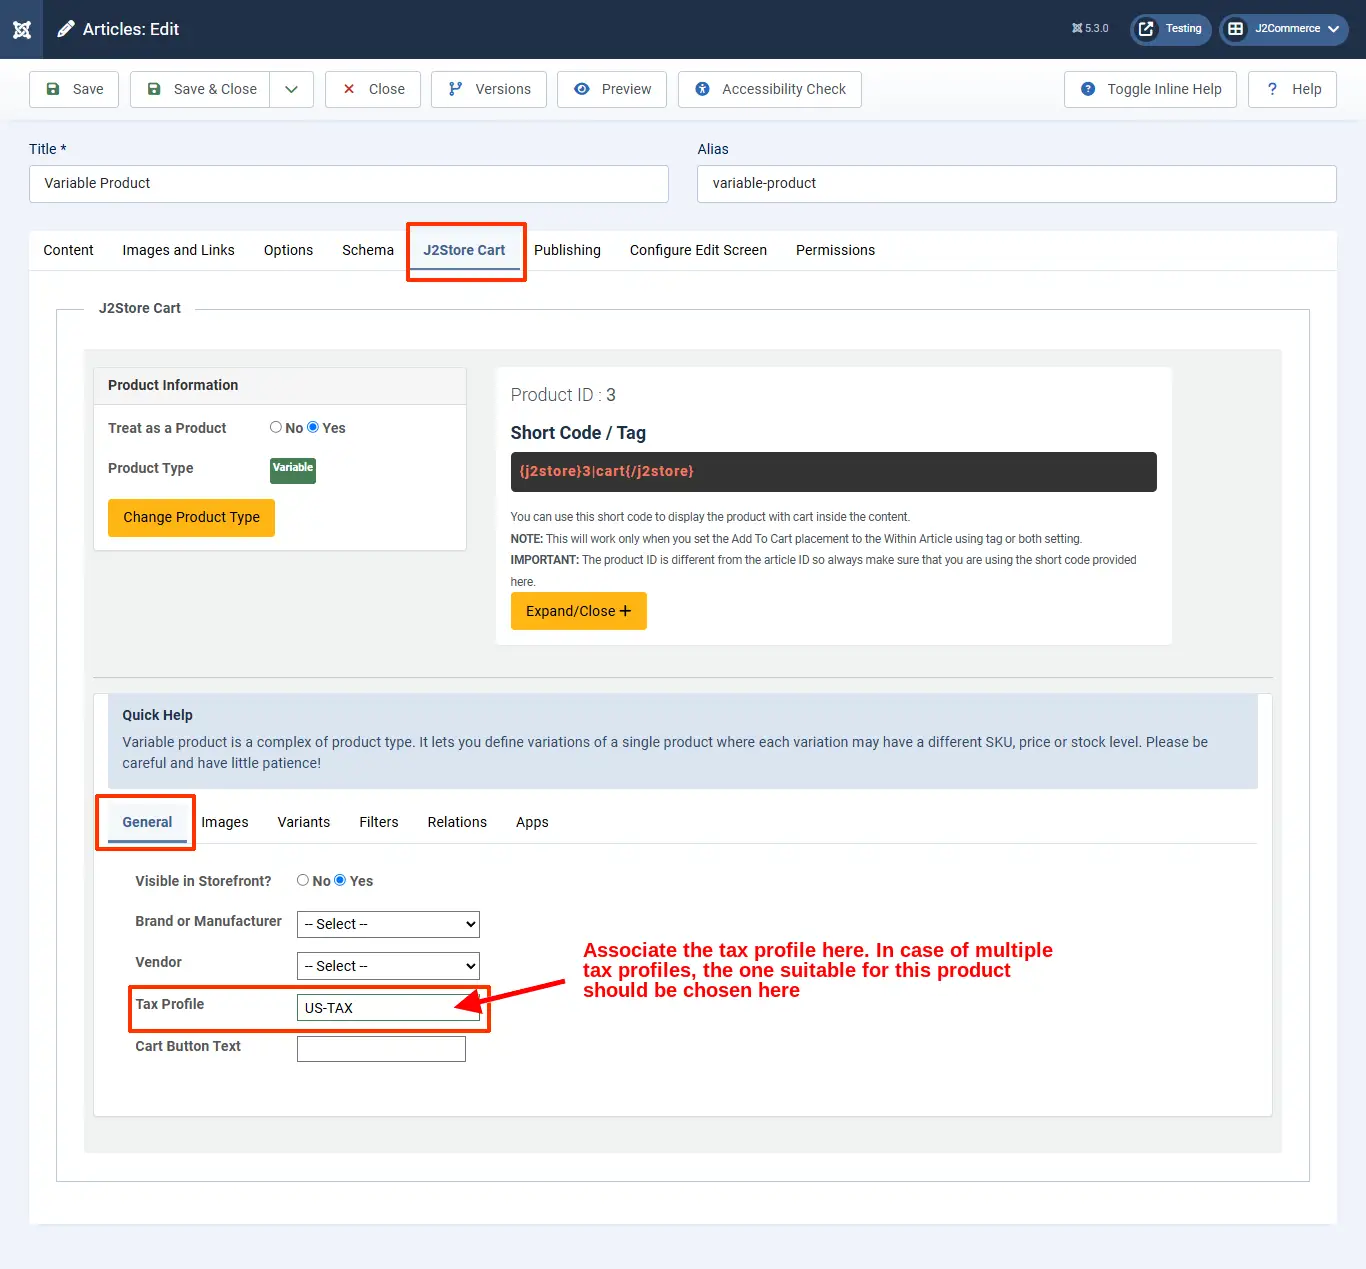Click the j2store short code text

(x=606, y=471)
